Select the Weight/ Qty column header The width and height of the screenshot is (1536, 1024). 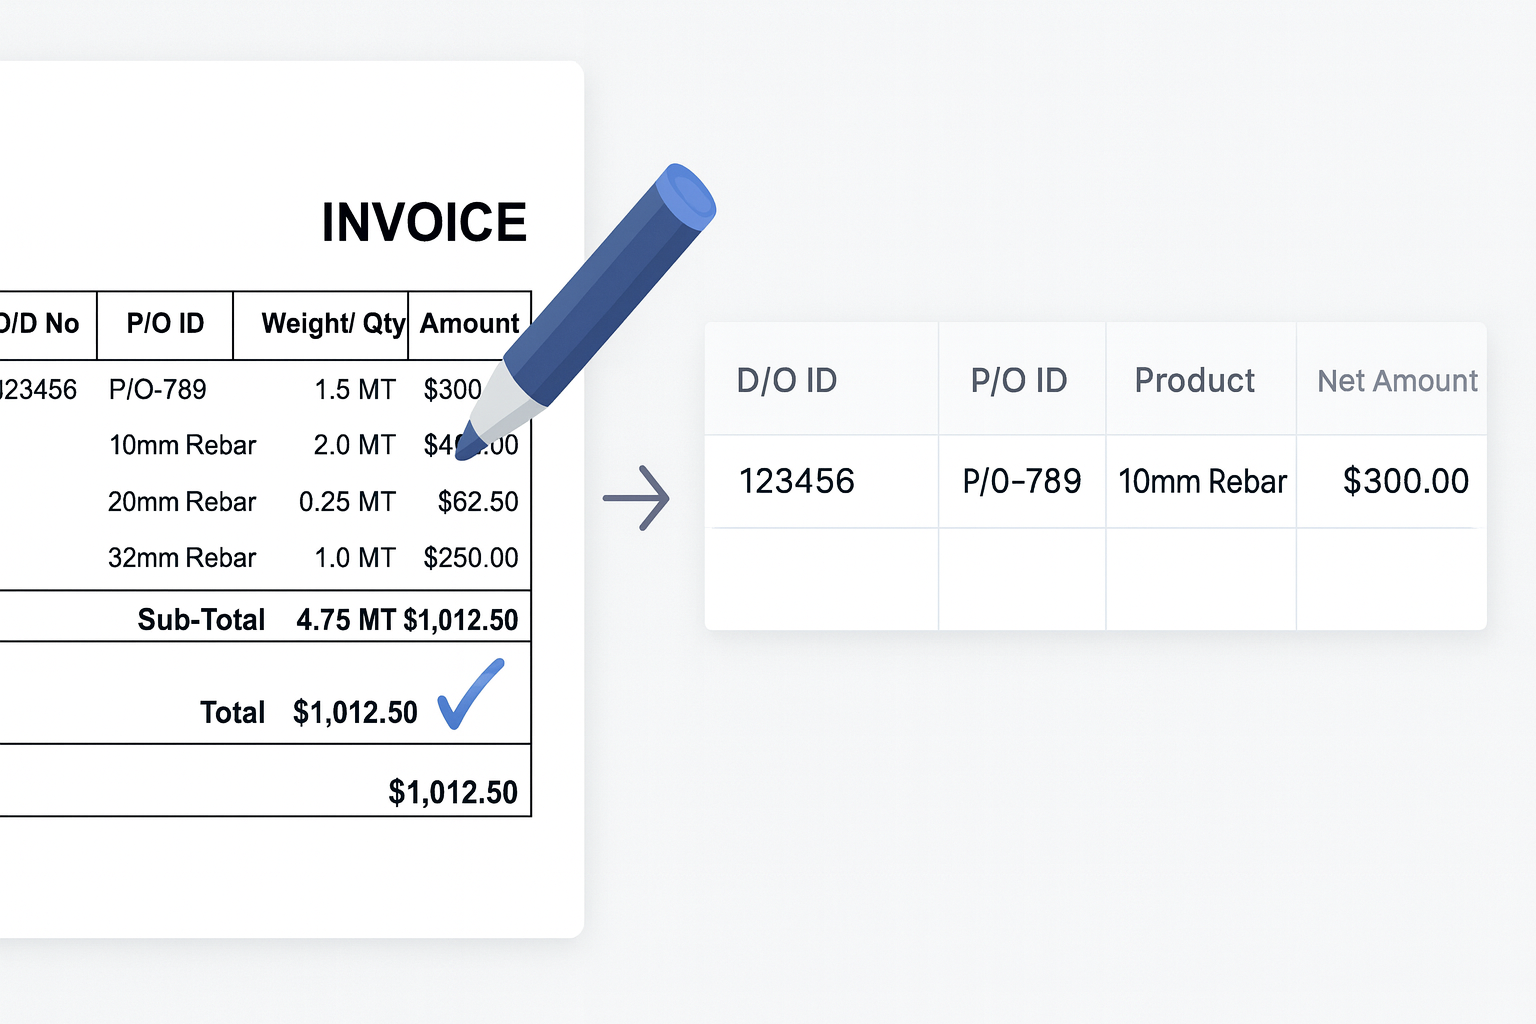[x=333, y=324]
